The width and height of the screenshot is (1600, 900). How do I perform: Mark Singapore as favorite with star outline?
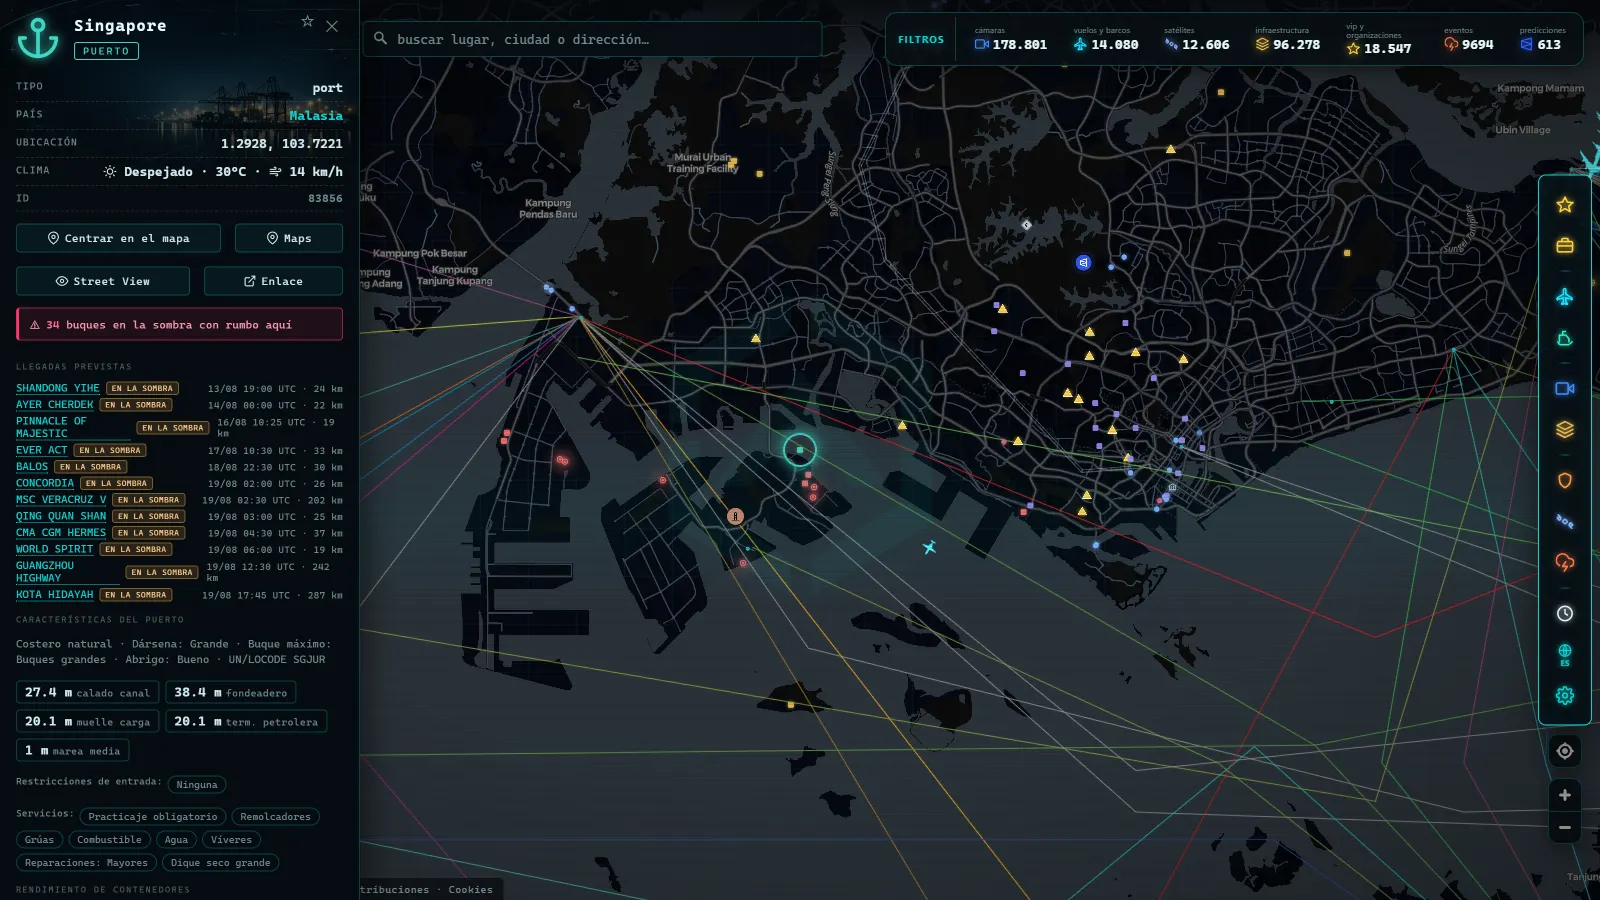point(308,21)
